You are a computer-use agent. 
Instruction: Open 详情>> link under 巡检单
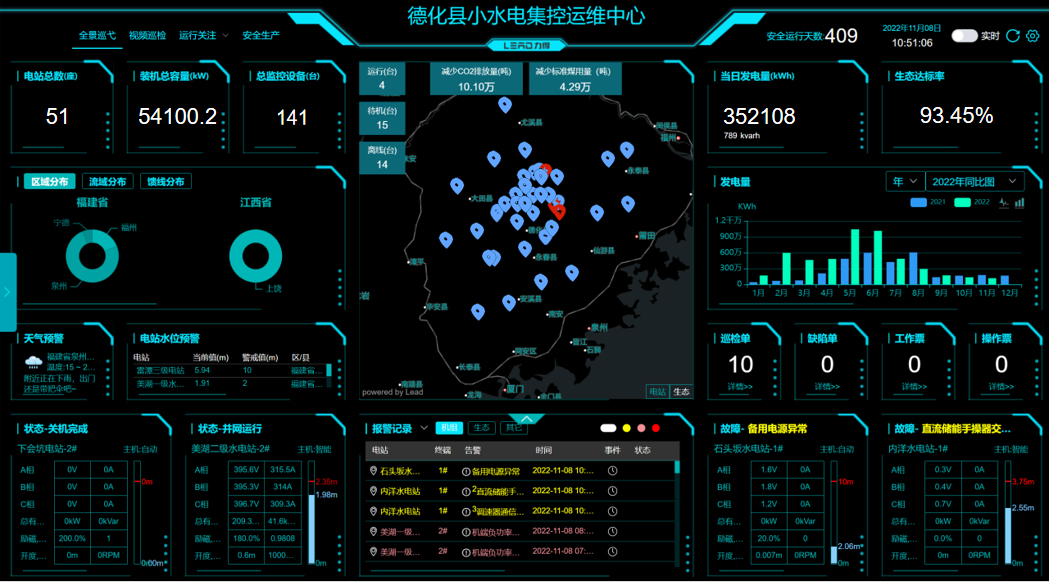click(x=740, y=386)
